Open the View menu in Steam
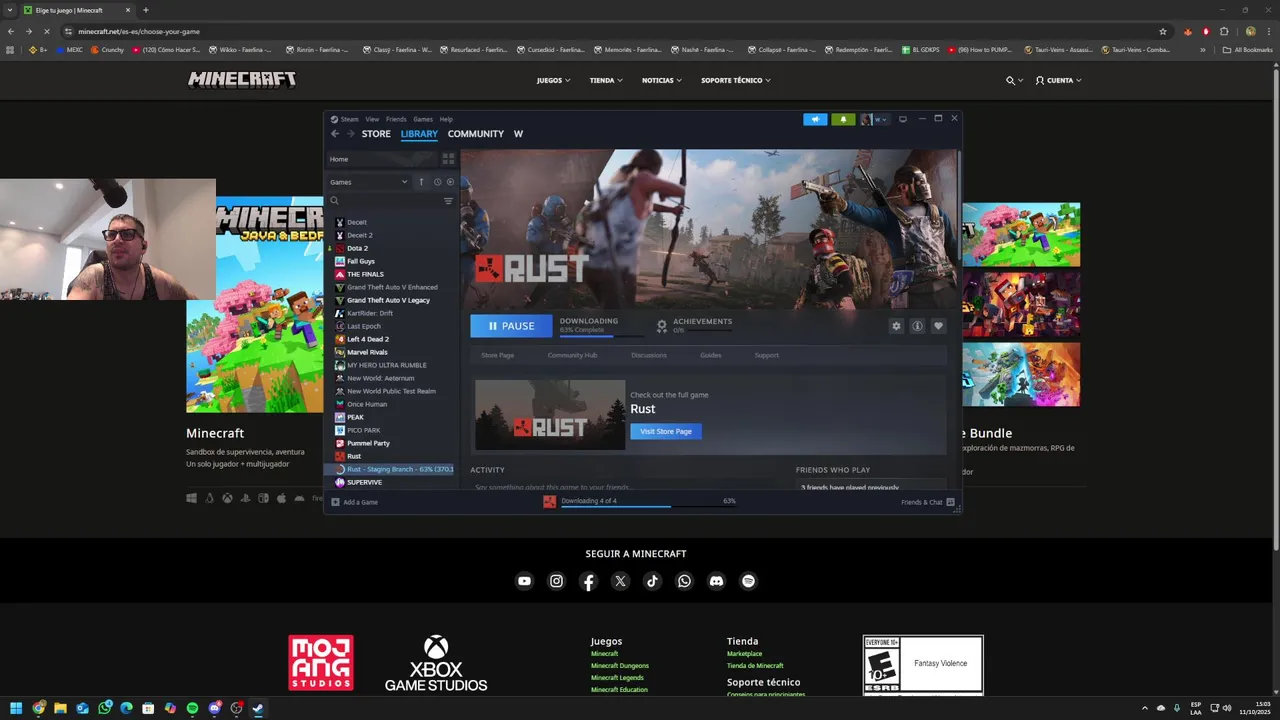This screenshot has height=720, width=1280. [x=372, y=119]
